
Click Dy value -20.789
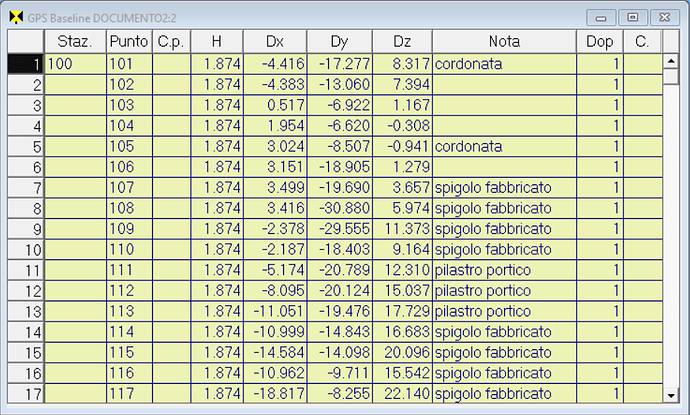tap(340, 270)
